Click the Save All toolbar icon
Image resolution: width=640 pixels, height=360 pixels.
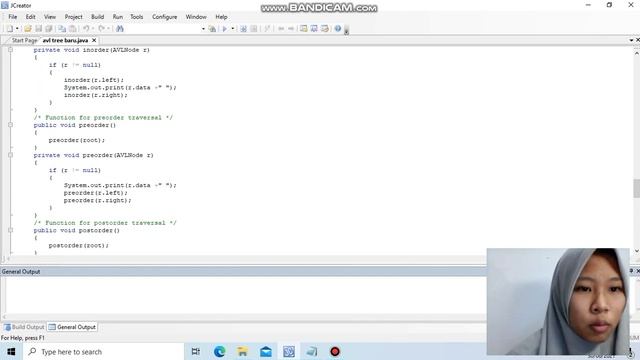(x=49, y=29)
